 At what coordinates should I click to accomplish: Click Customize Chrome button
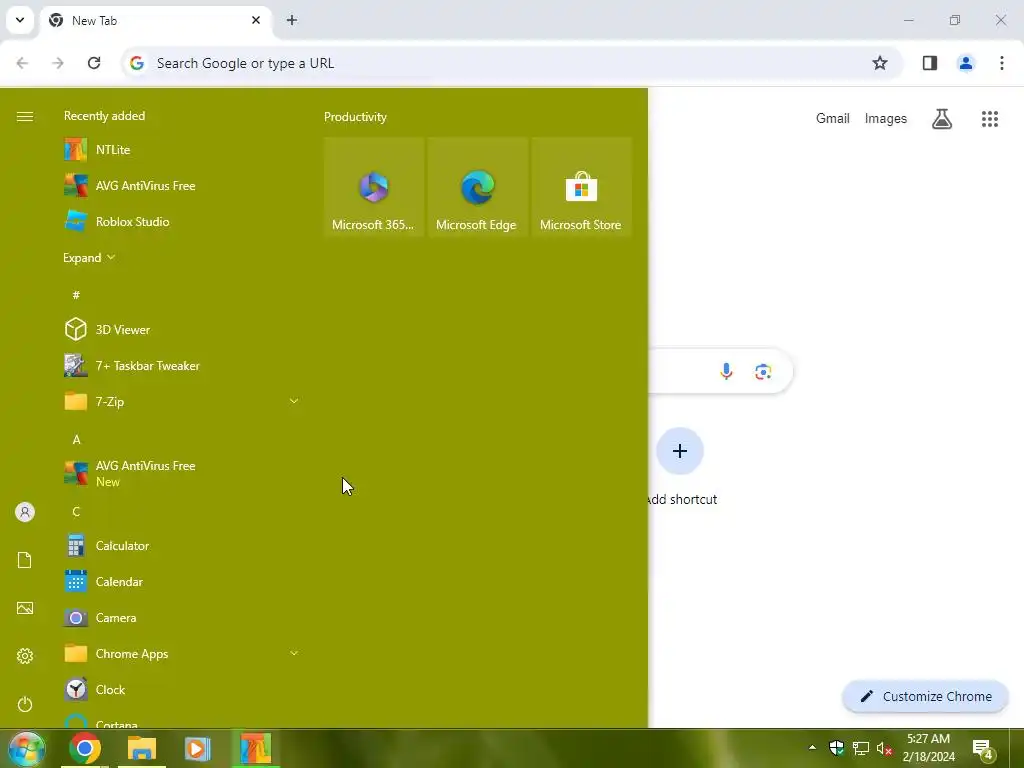coord(925,696)
